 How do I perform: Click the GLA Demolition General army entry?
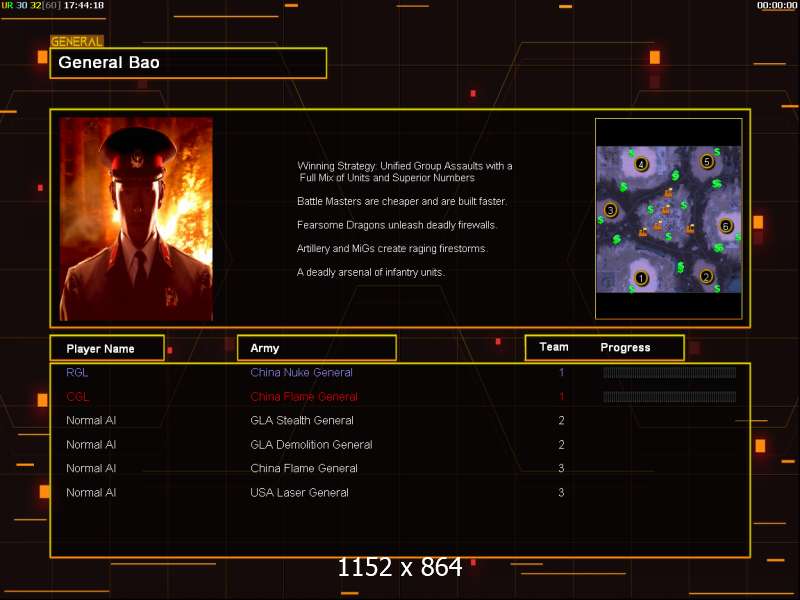coord(311,444)
